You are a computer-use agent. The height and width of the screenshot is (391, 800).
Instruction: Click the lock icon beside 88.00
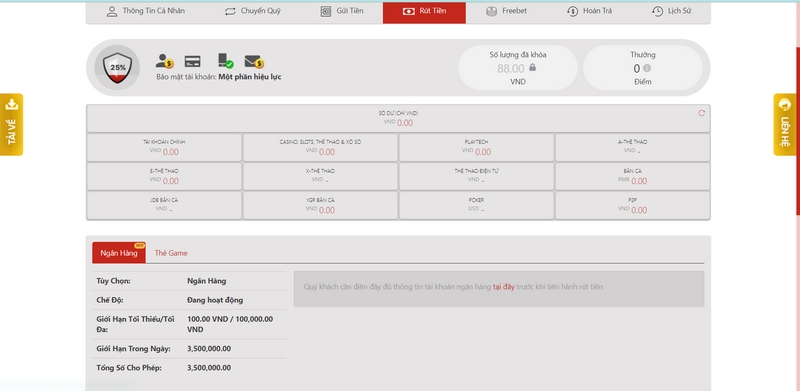(x=533, y=67)
